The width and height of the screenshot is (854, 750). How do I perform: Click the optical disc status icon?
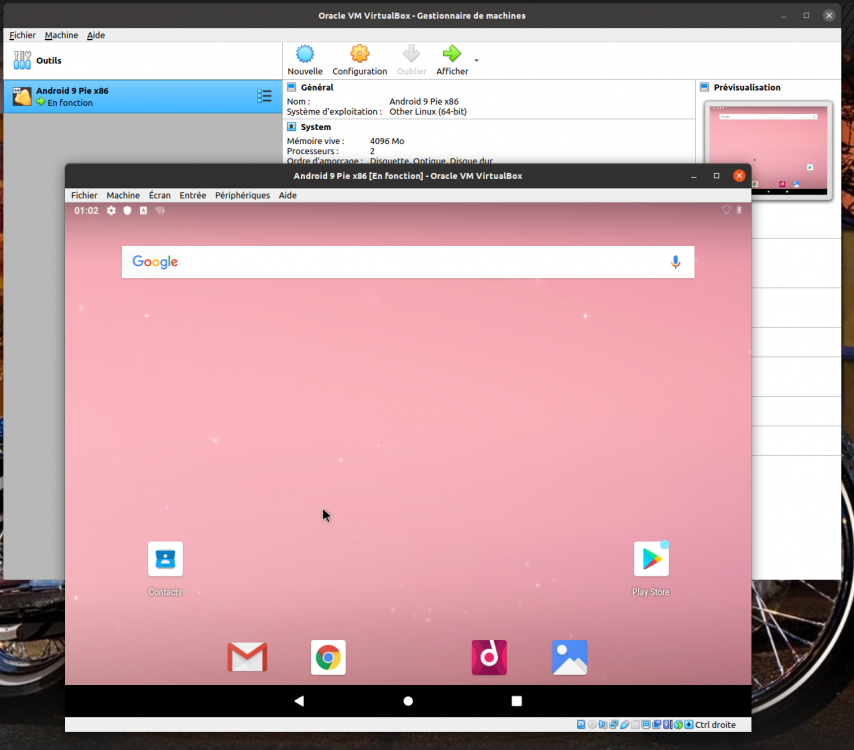(592, 724)
